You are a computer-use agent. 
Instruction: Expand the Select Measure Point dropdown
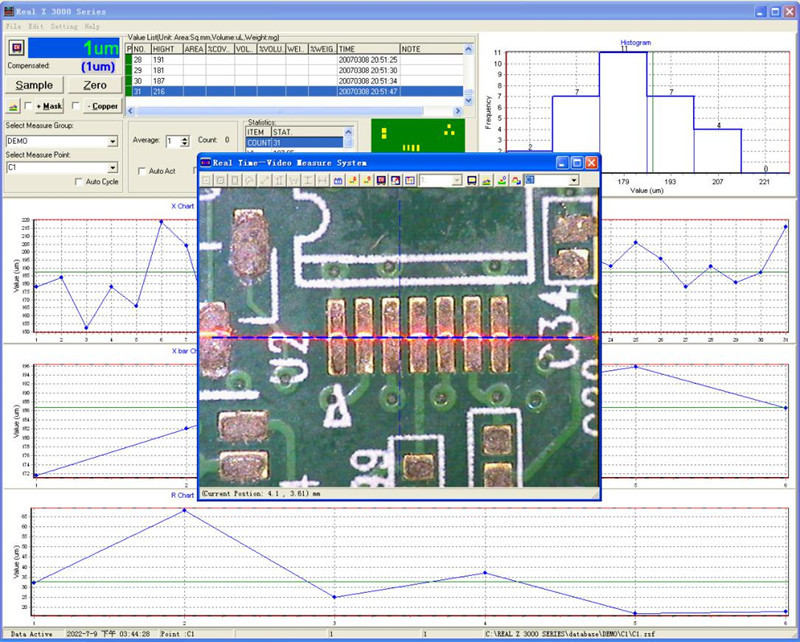click(112, 168)
